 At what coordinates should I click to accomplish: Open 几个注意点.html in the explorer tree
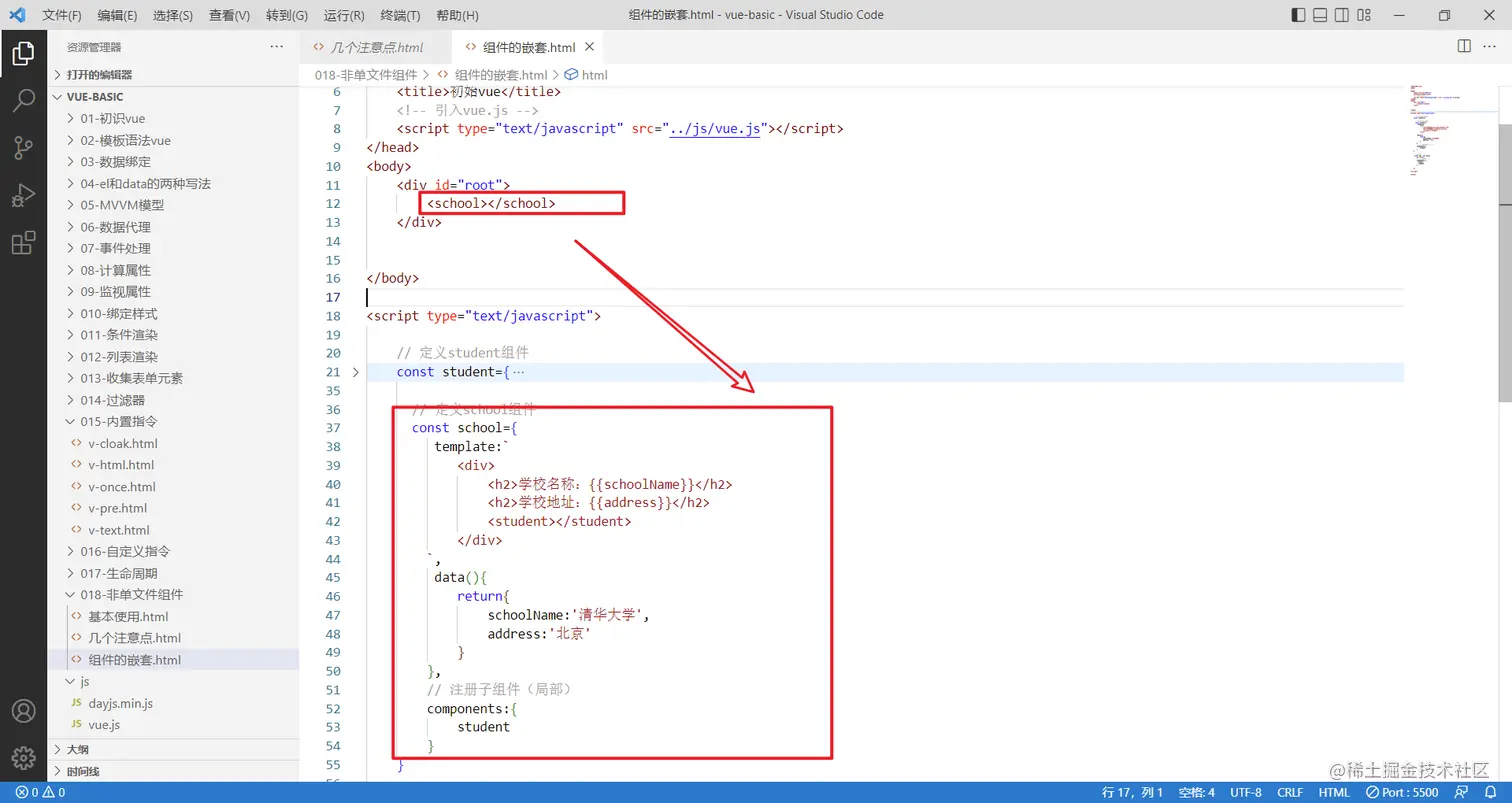click(x=173, y=638)
